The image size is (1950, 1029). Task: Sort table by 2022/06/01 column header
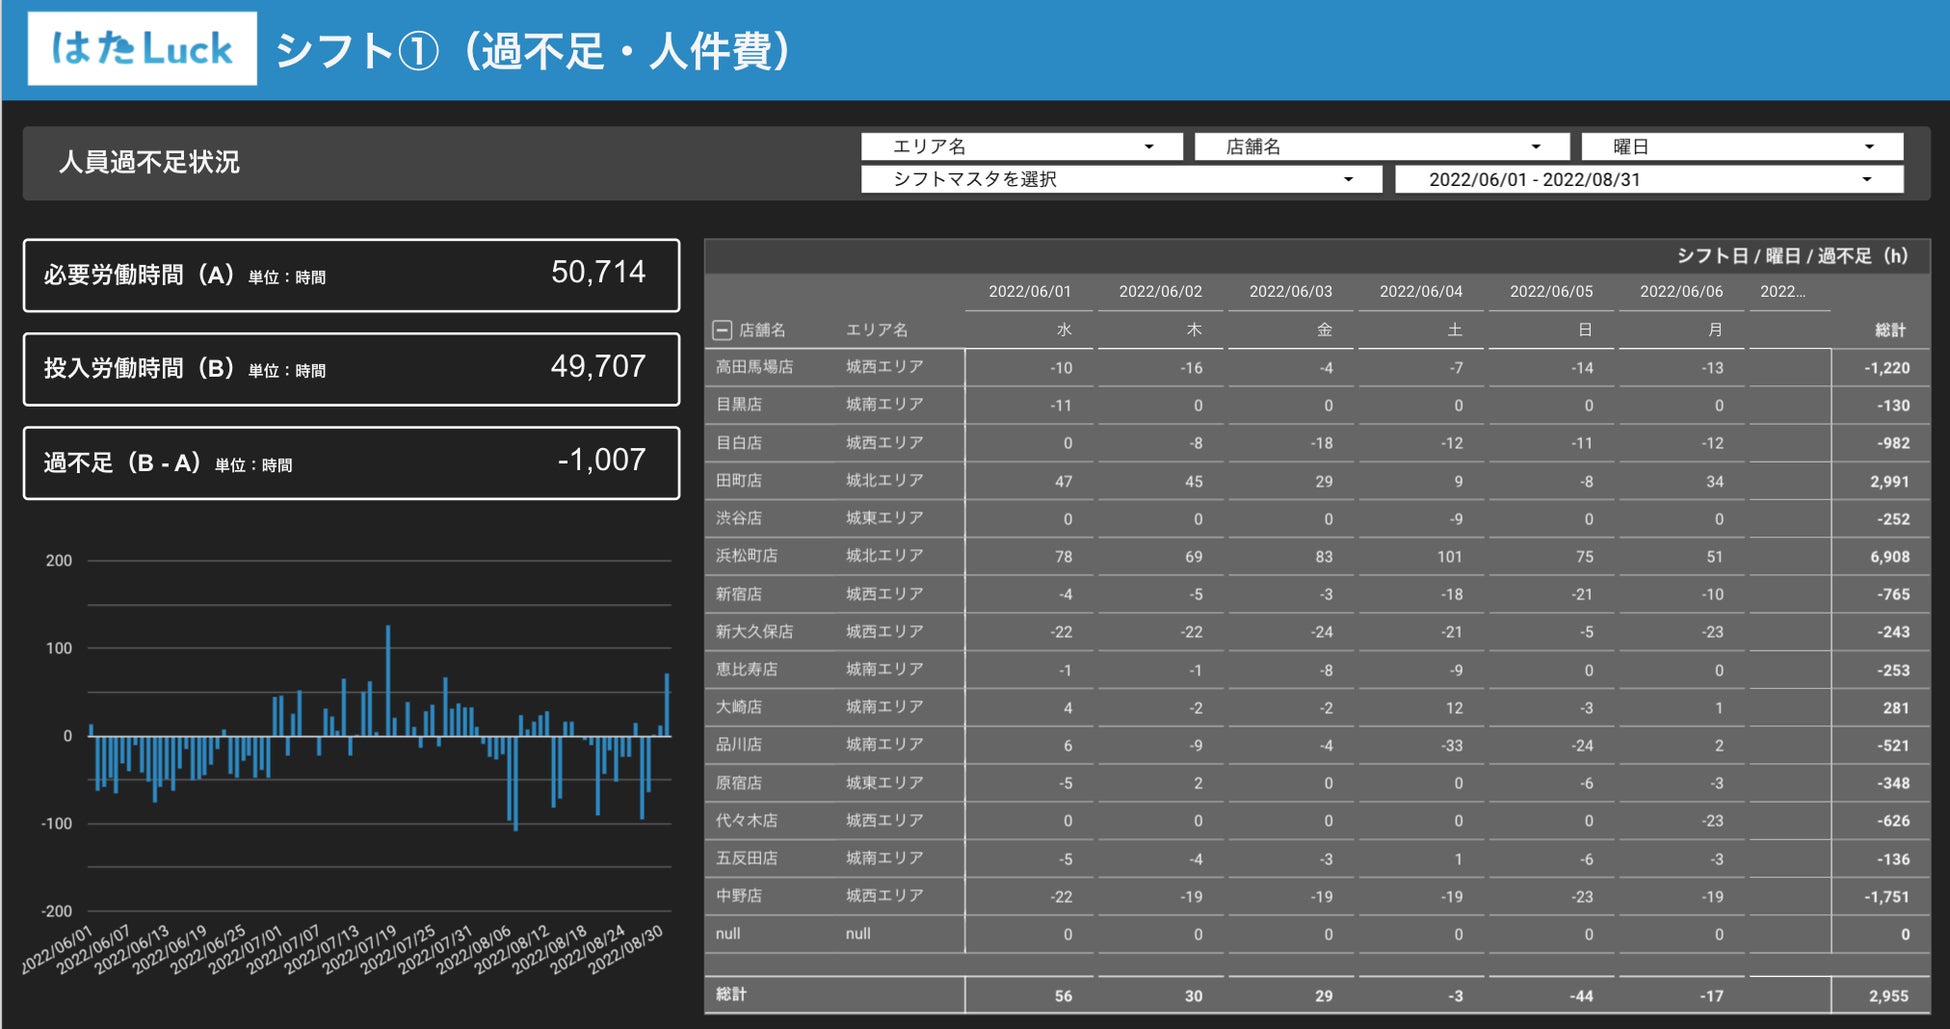1029,291
